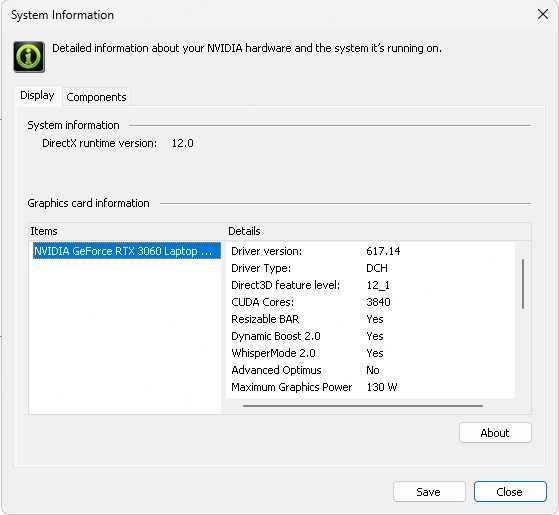Click the Items column header
559x515 pixels.
click(127, 231)
